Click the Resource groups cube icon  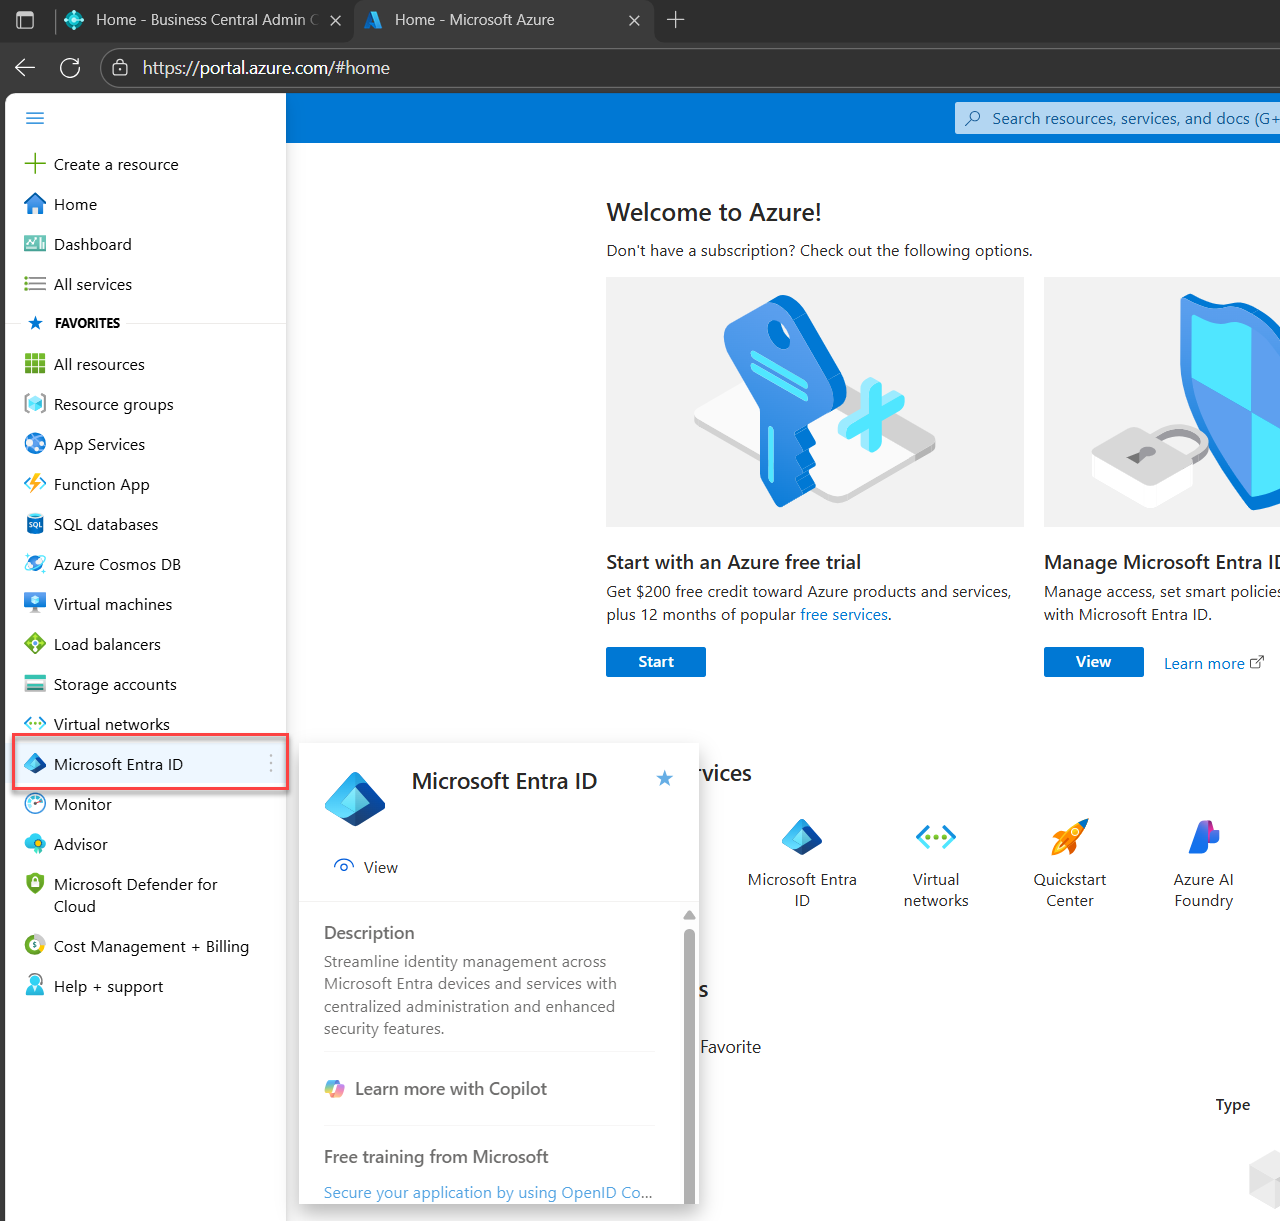click(35, 404)
